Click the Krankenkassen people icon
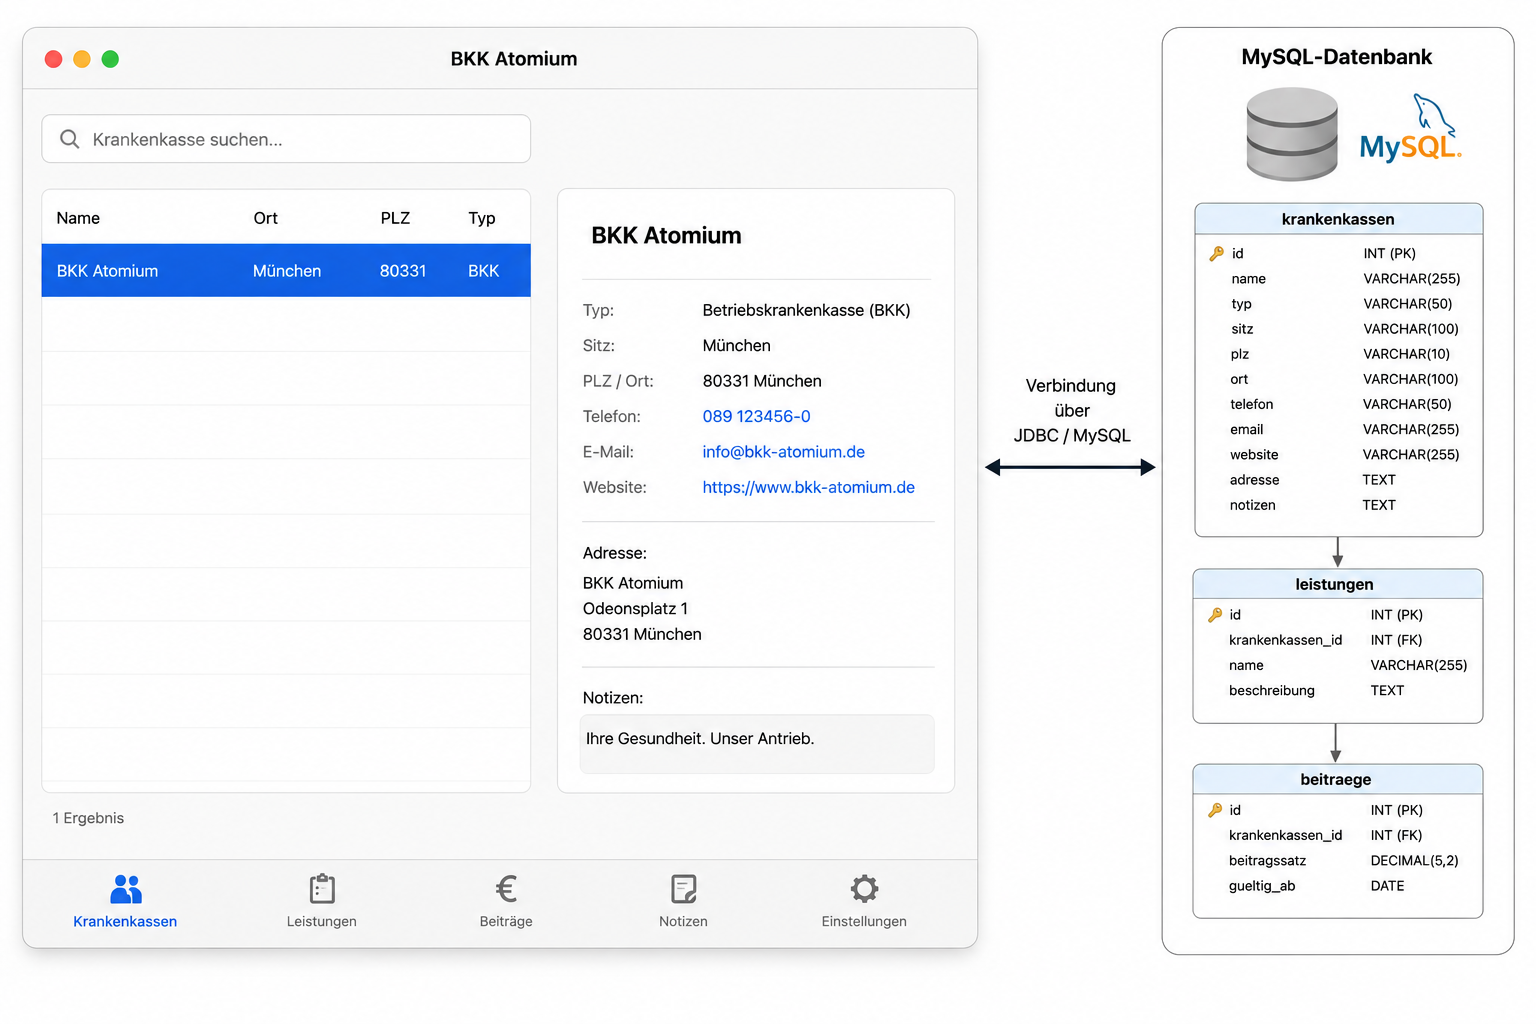The image size is (1536, 1024). pyautogui.click(x=126, y=888)
